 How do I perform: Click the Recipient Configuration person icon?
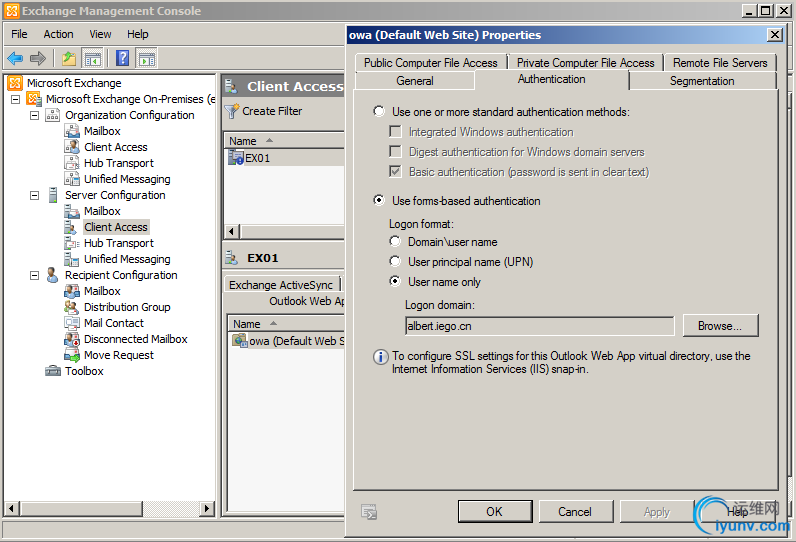(x=52, y=275)
